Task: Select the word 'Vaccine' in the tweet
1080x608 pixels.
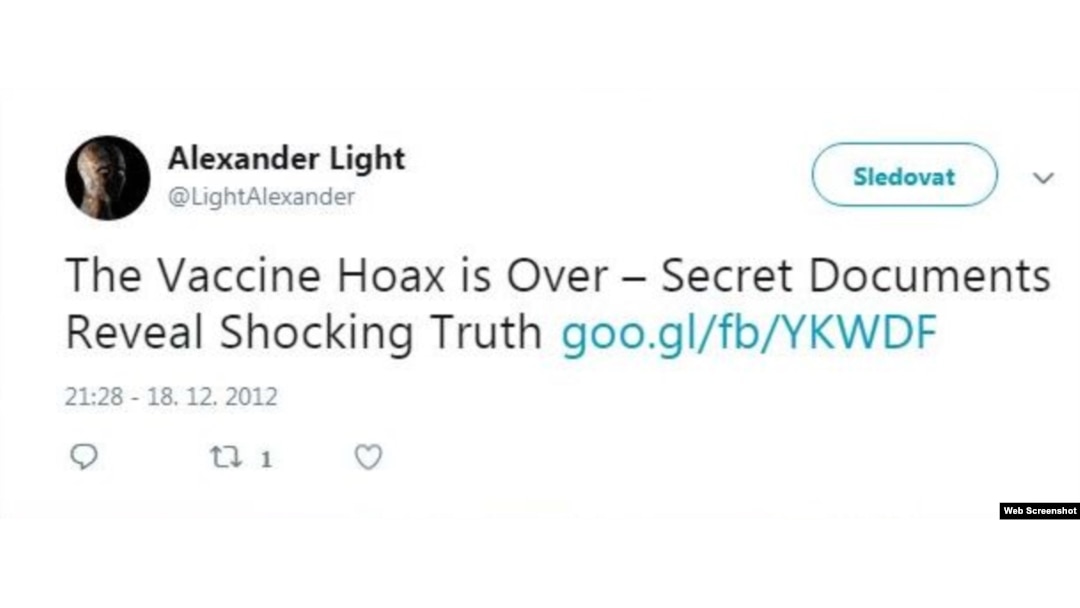Action: pos(240,275)
